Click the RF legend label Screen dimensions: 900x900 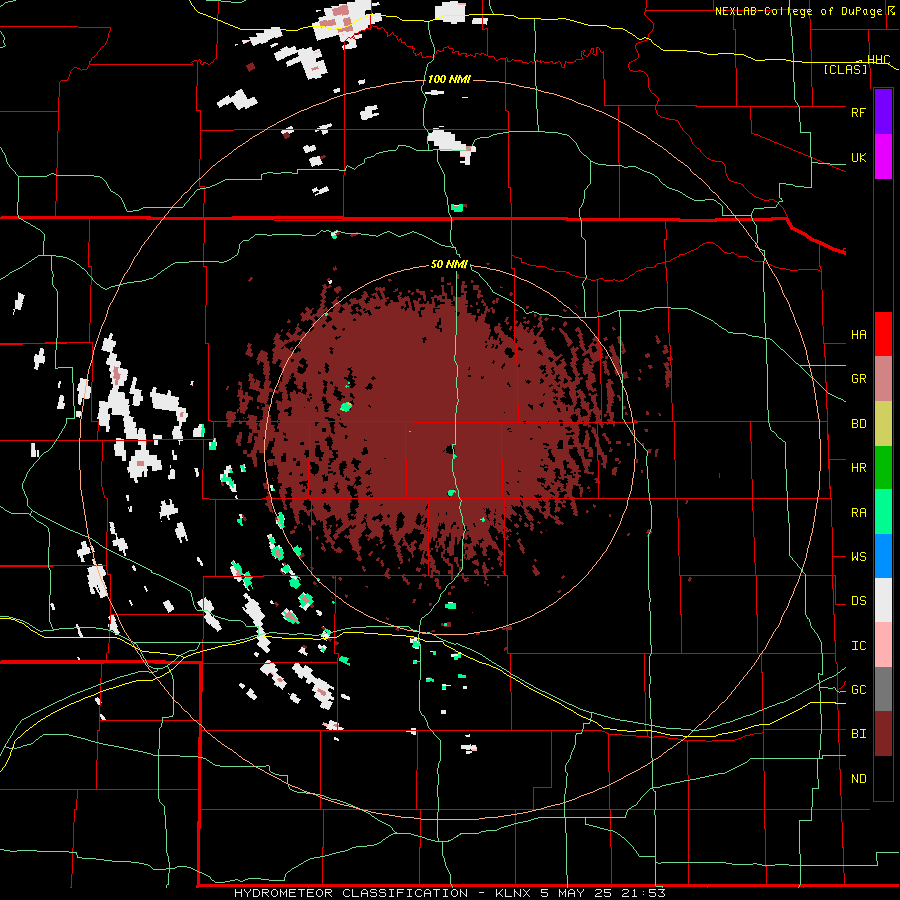click(858, 112)
